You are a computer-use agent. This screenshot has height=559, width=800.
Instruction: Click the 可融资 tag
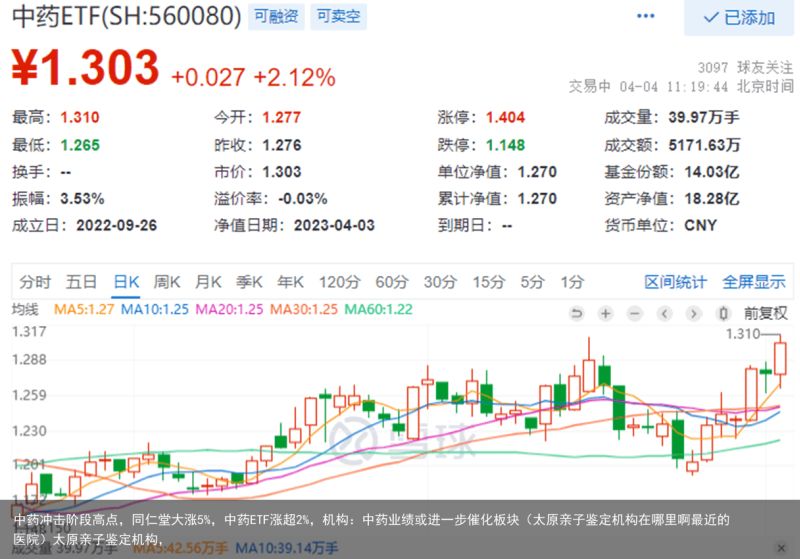point(276,17)
